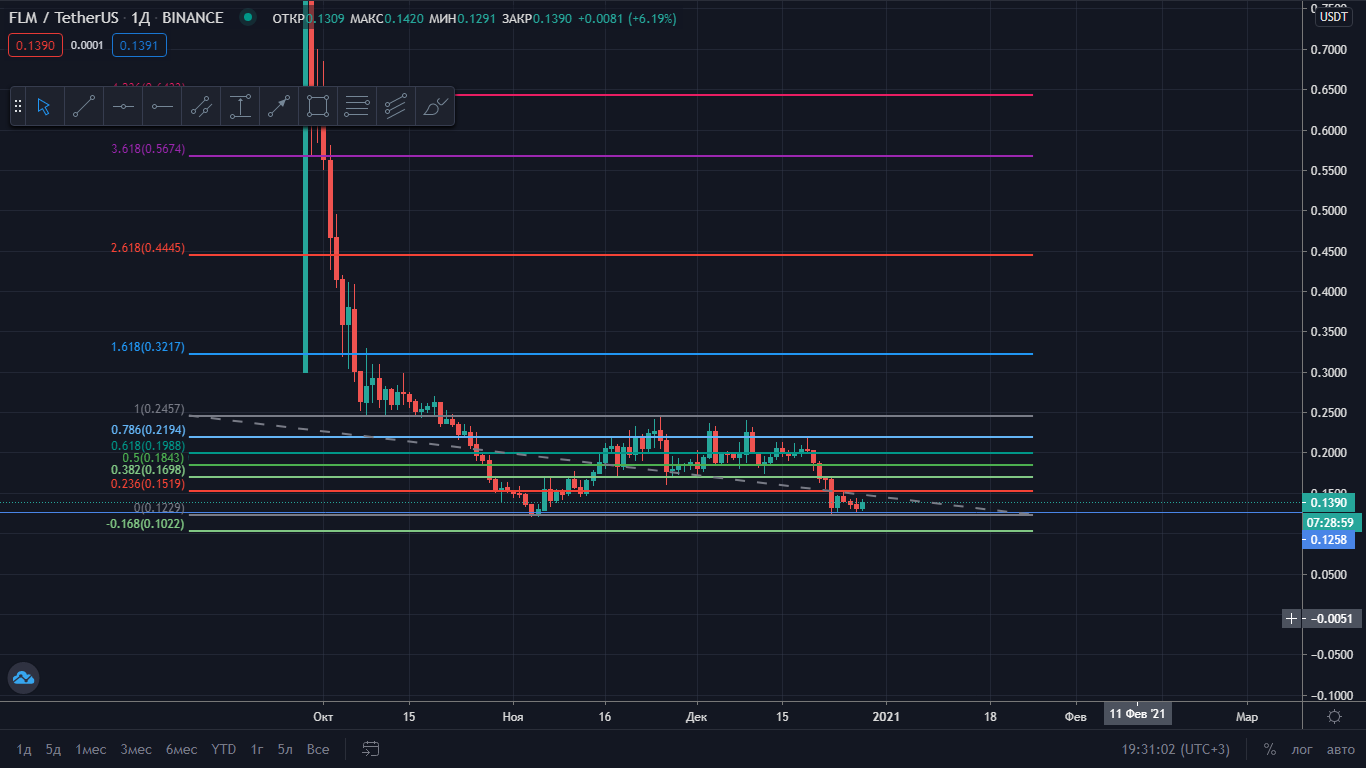Viewport: 1366px width, 768px height.
Task: Open chart settings gear icon
Action: pos(1334,716)
